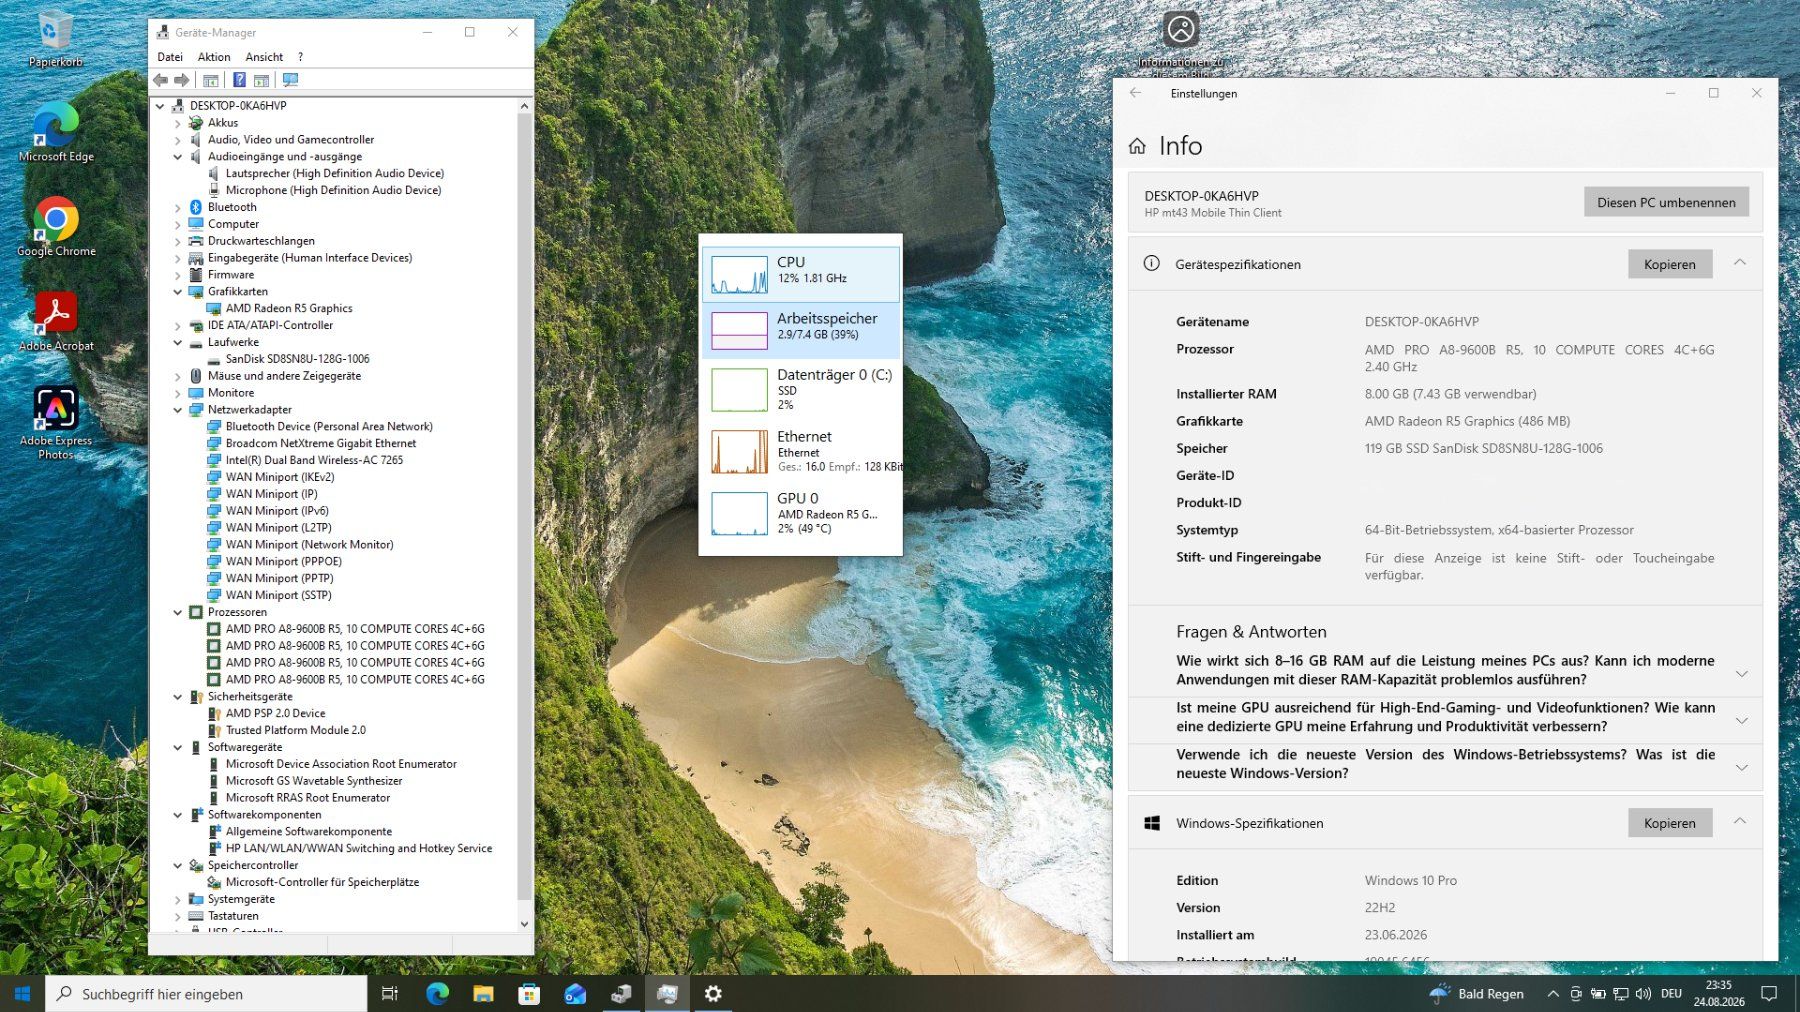This screenshot has height=1012, width=1800.
Task: Click the Forward arrow in Geräte-Manager toolbar
Action: coord(182,80)
